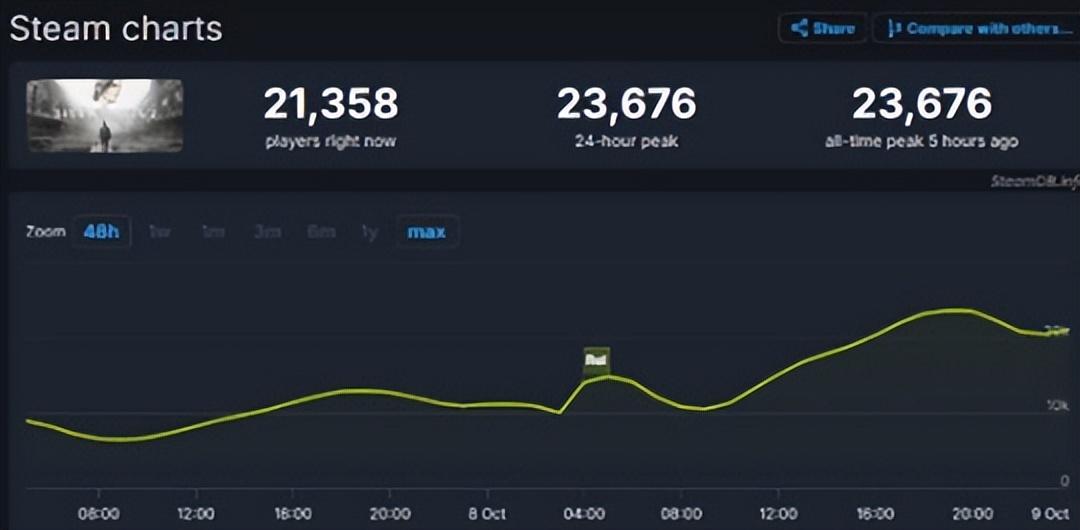Select the 6m zoom range

[x=322, y=232]
